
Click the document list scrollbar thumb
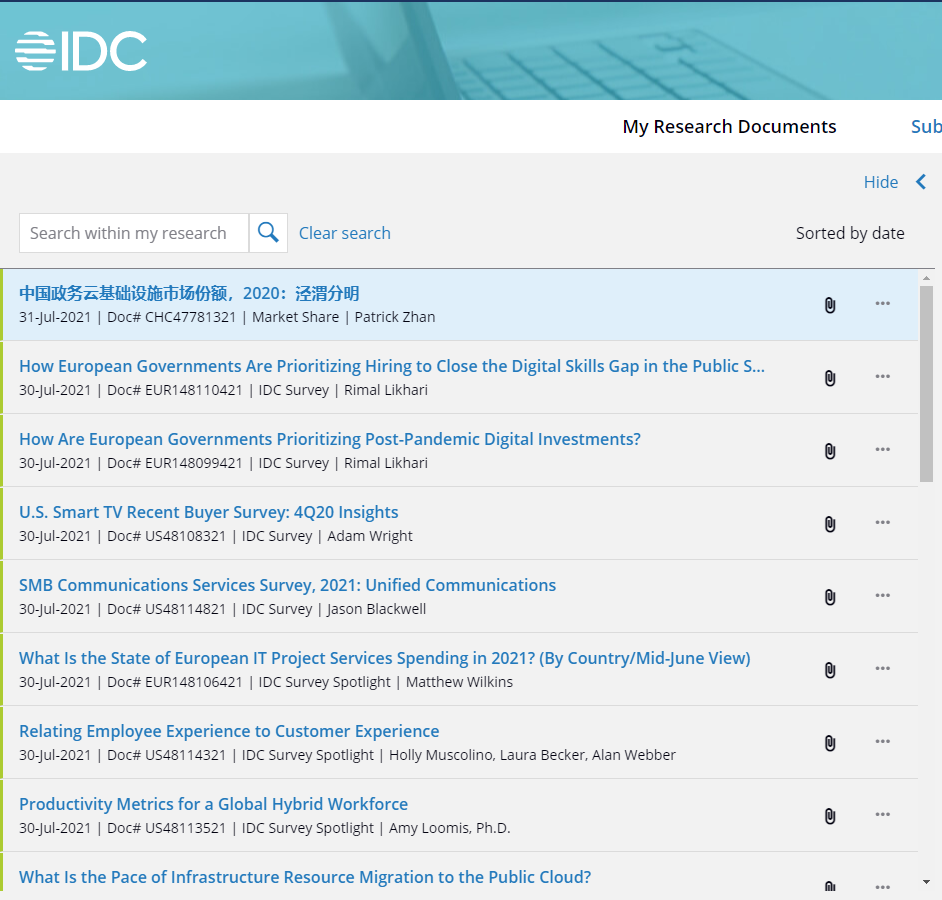coord(926,383)
